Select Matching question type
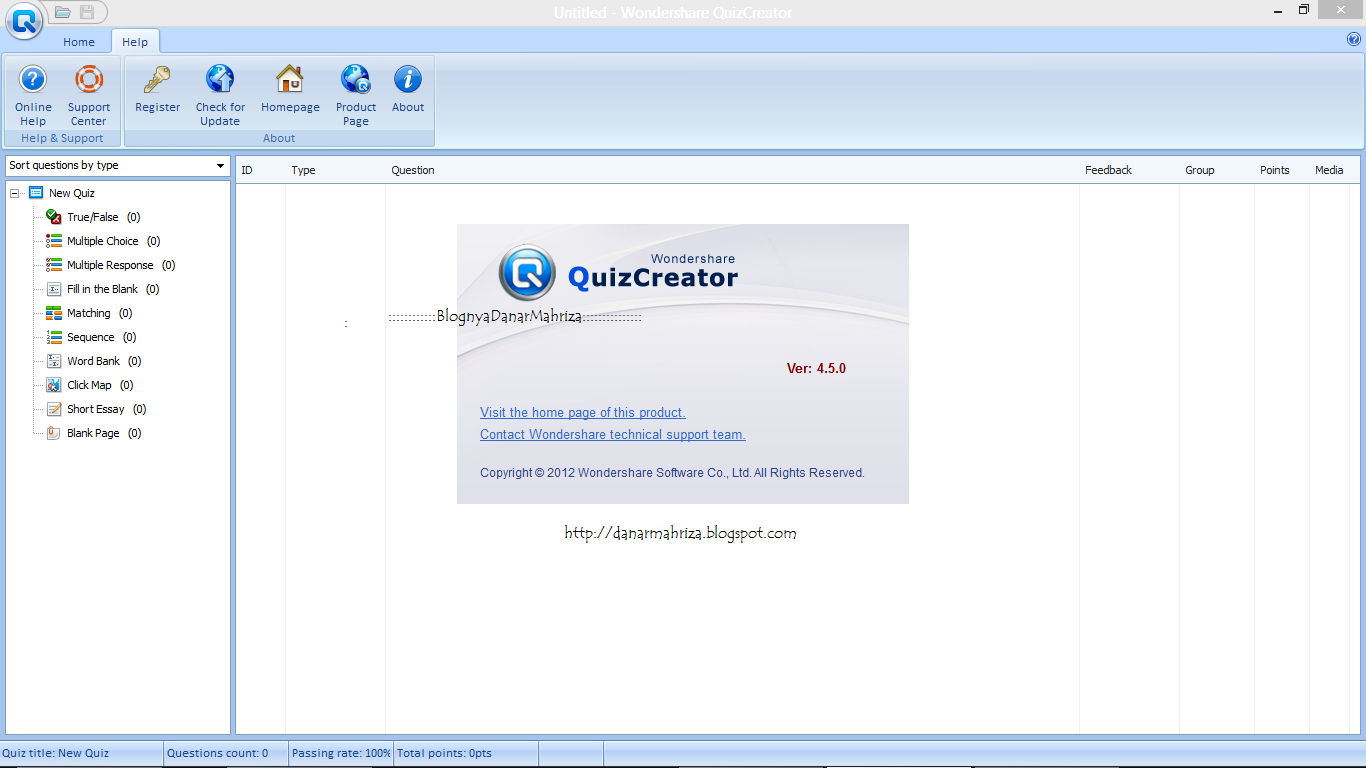1366x768 pixels. (x=89, y=313)
